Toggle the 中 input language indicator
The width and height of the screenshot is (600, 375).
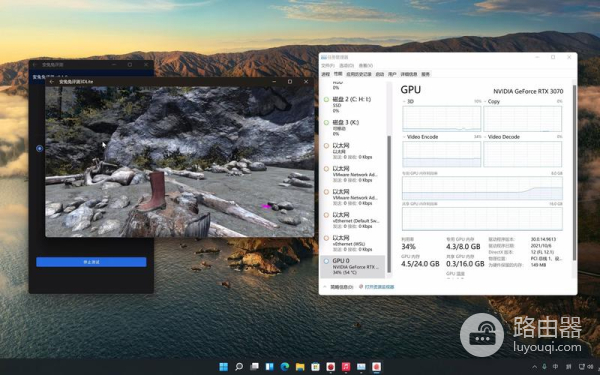(555, 367)
